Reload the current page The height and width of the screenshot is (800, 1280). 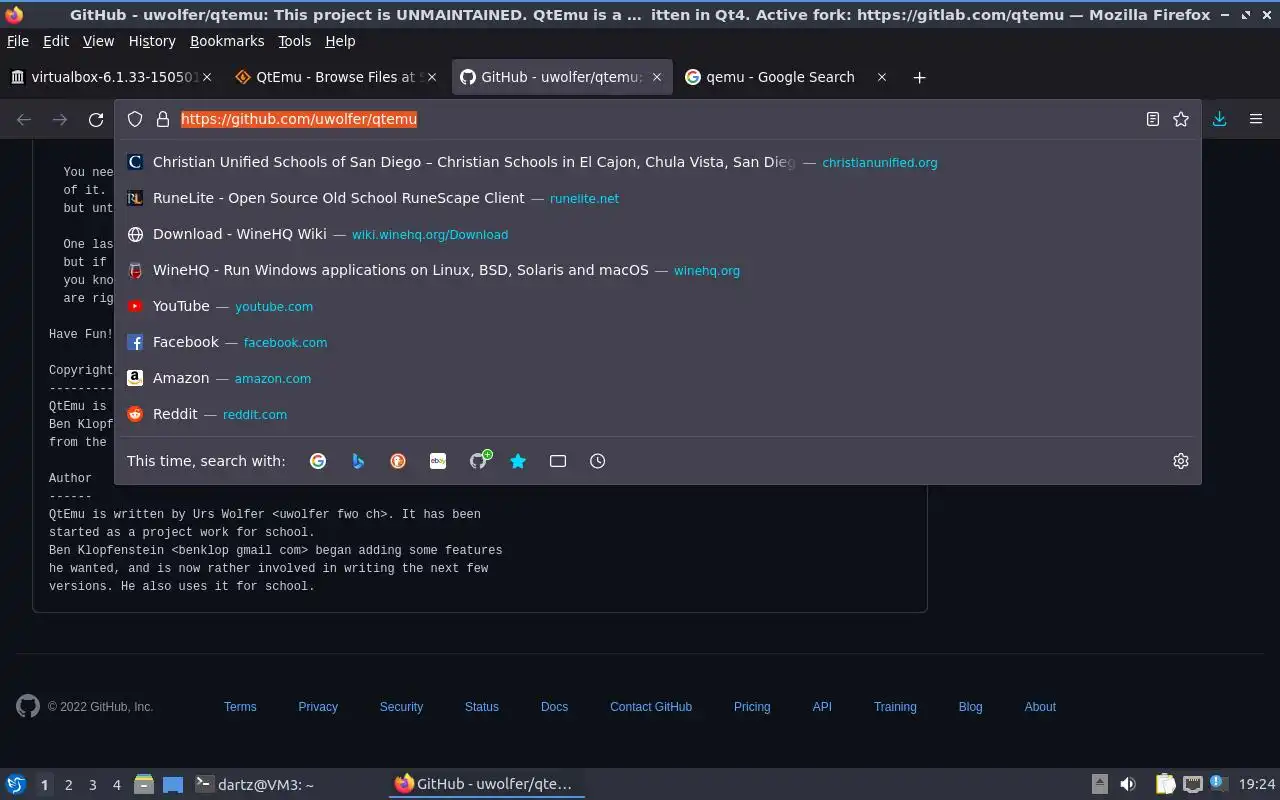(x=96, y=120)
